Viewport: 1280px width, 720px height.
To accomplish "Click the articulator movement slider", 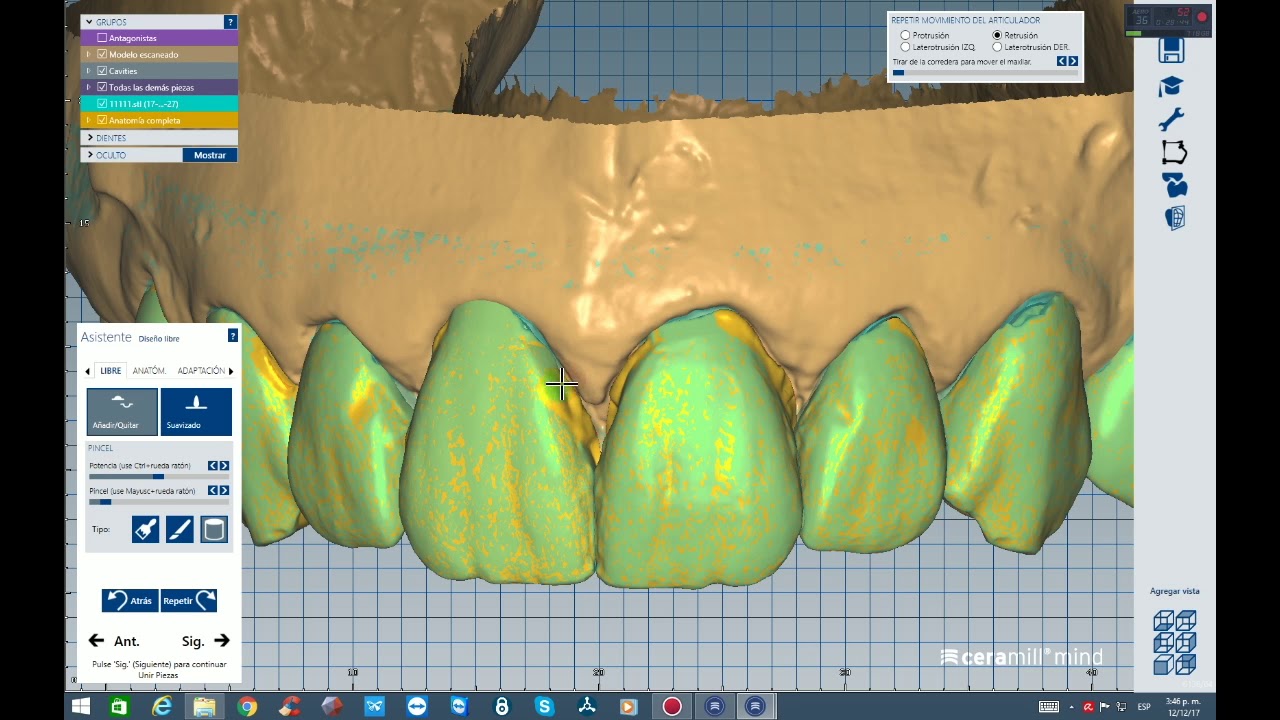I will [985, 73].
